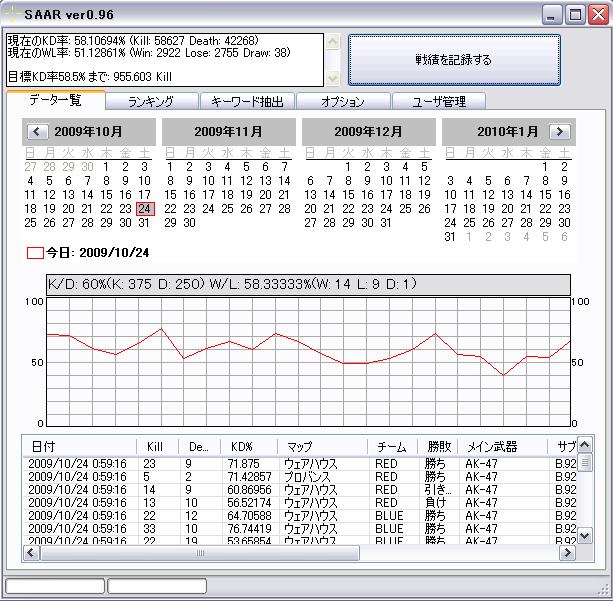Image resolution: width=613 pixels, height=601 pixels.
Task: Sort by マップ column header
Action: point(323,447)
